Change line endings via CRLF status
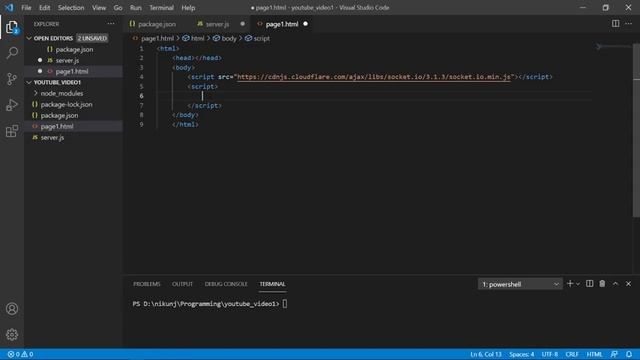 pyautogui.click(x=572, y=354)
